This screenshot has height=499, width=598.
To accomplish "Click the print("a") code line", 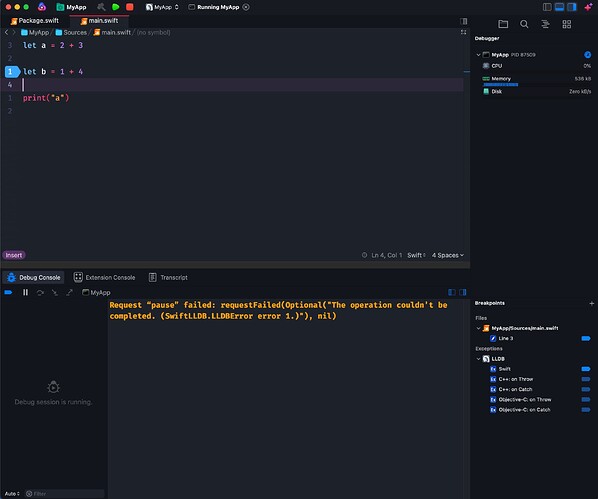I will 46,98.
